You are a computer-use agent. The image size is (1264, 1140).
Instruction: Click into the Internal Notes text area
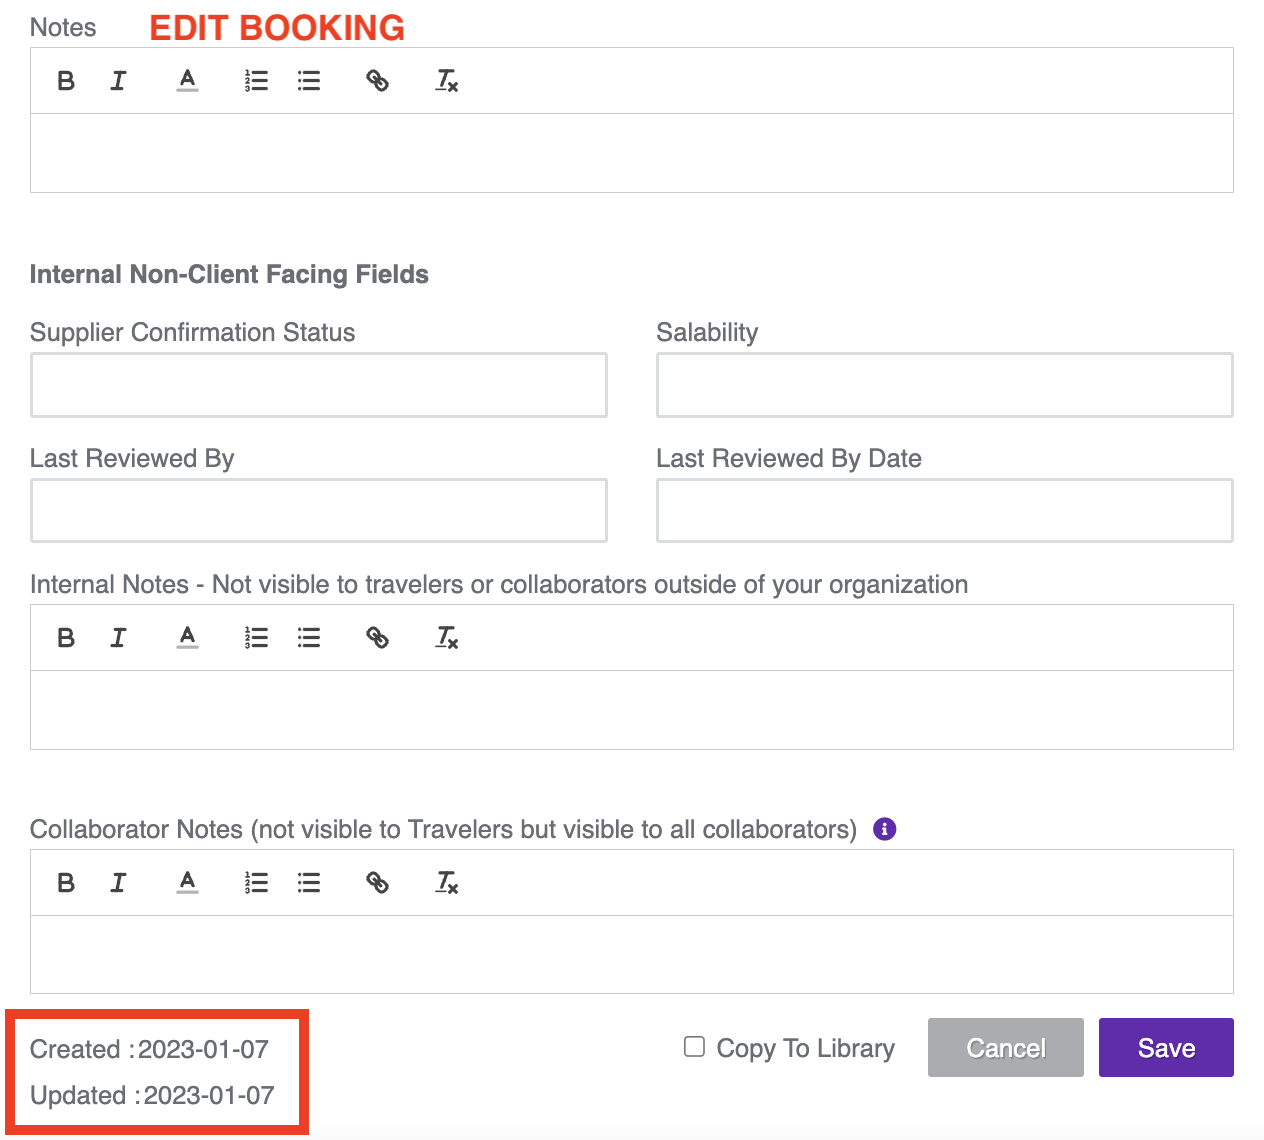pyautogui.click(x=632, y=710)
